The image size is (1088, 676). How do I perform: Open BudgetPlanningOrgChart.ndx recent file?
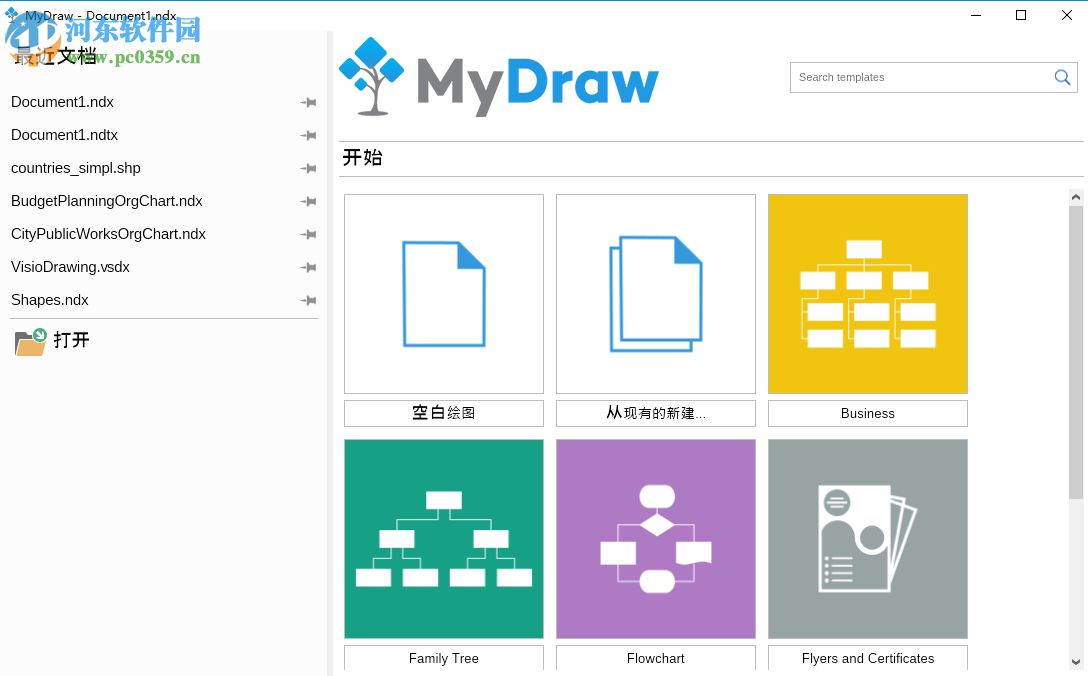point(106,201)
